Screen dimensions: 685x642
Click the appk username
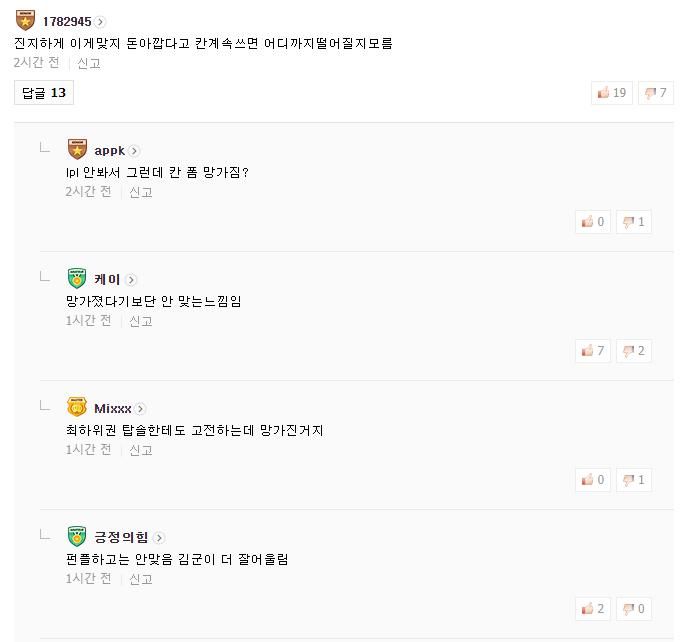pyautogui.click(x=109, y=151)
